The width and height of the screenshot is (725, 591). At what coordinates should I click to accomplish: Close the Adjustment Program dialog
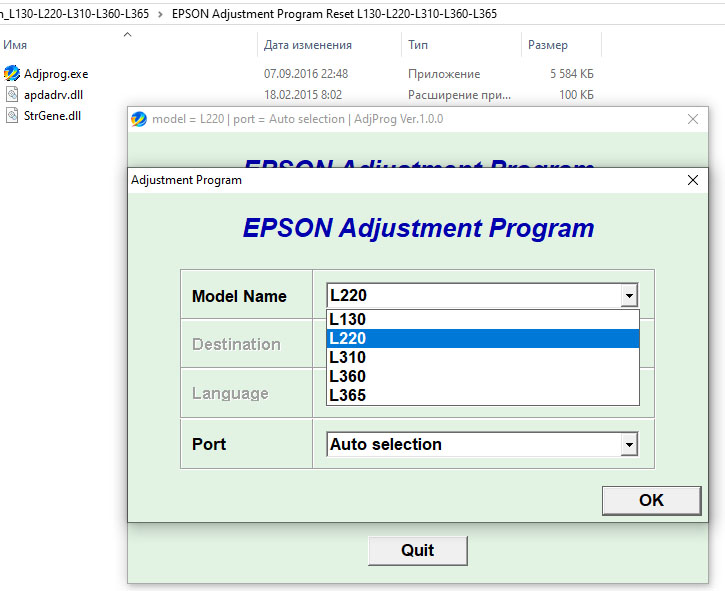coord(693,180)
